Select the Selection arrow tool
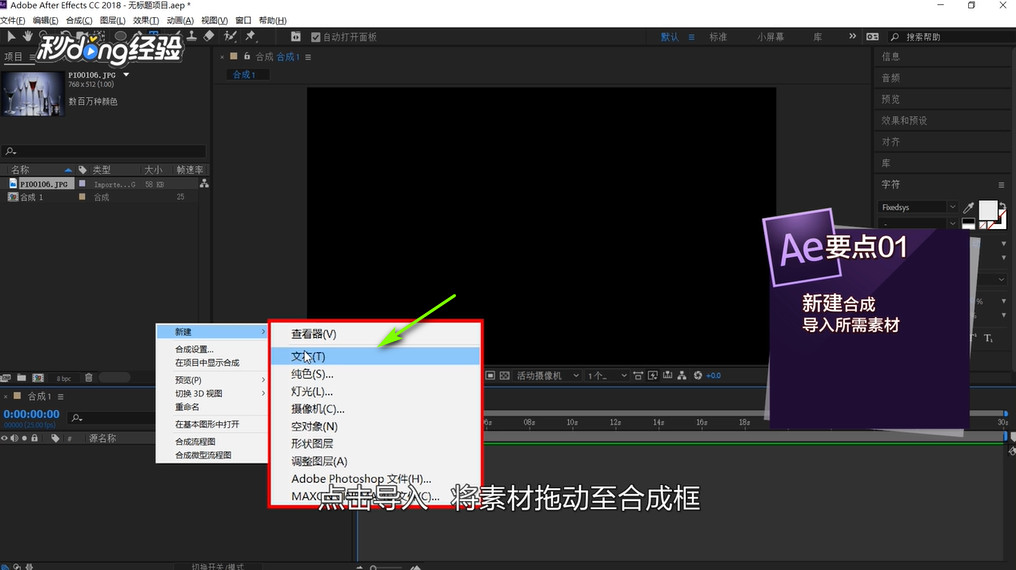The height and width of the screenshot is (570, 1016). pos(11,36)
